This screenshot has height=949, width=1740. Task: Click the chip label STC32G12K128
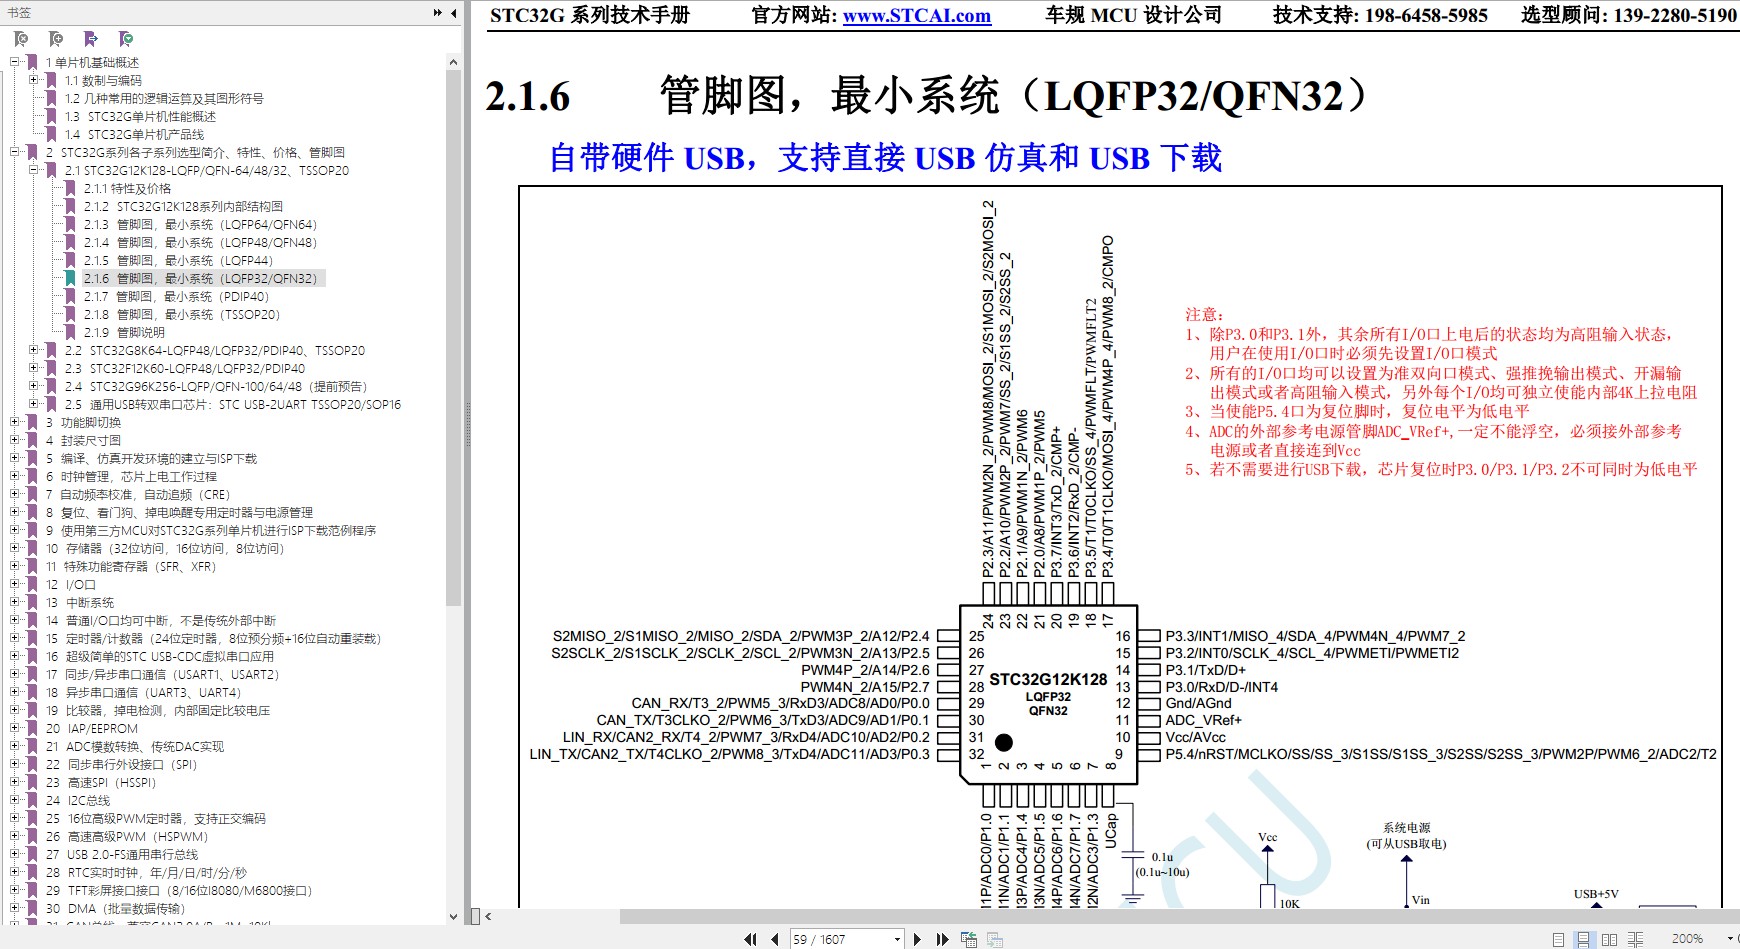coord(1048,679)
